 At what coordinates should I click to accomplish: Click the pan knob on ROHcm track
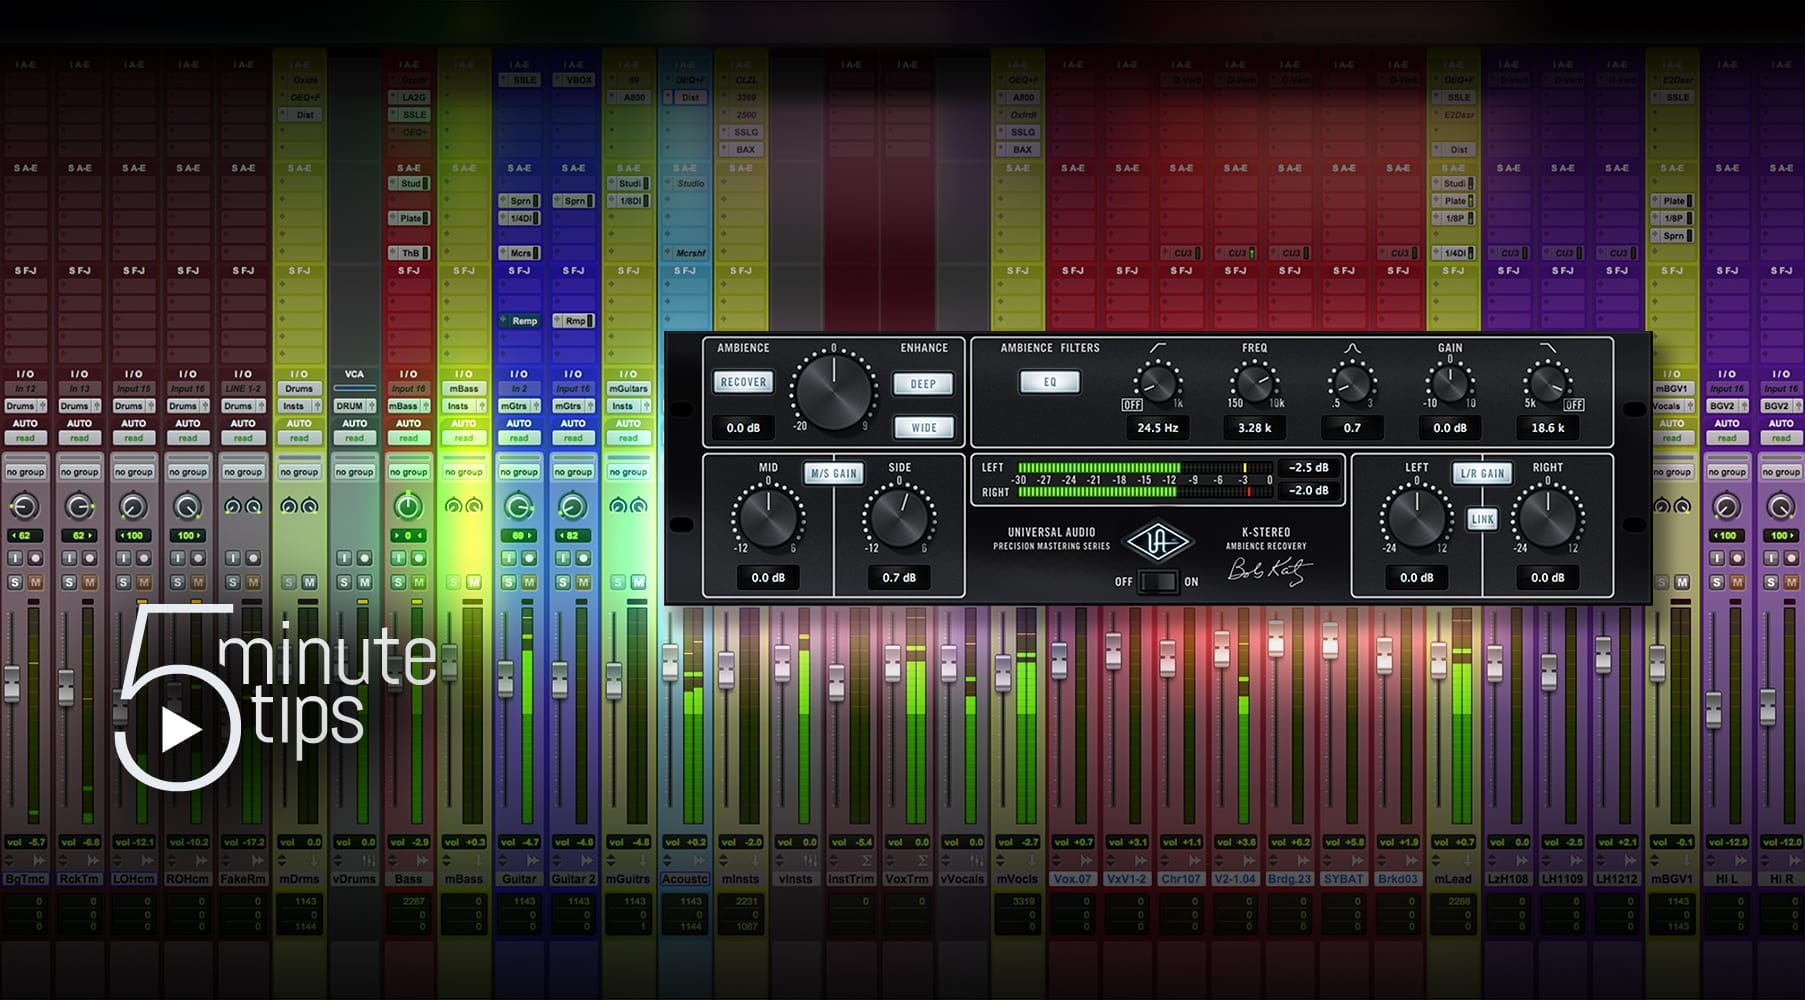click(x=188, y=507)
